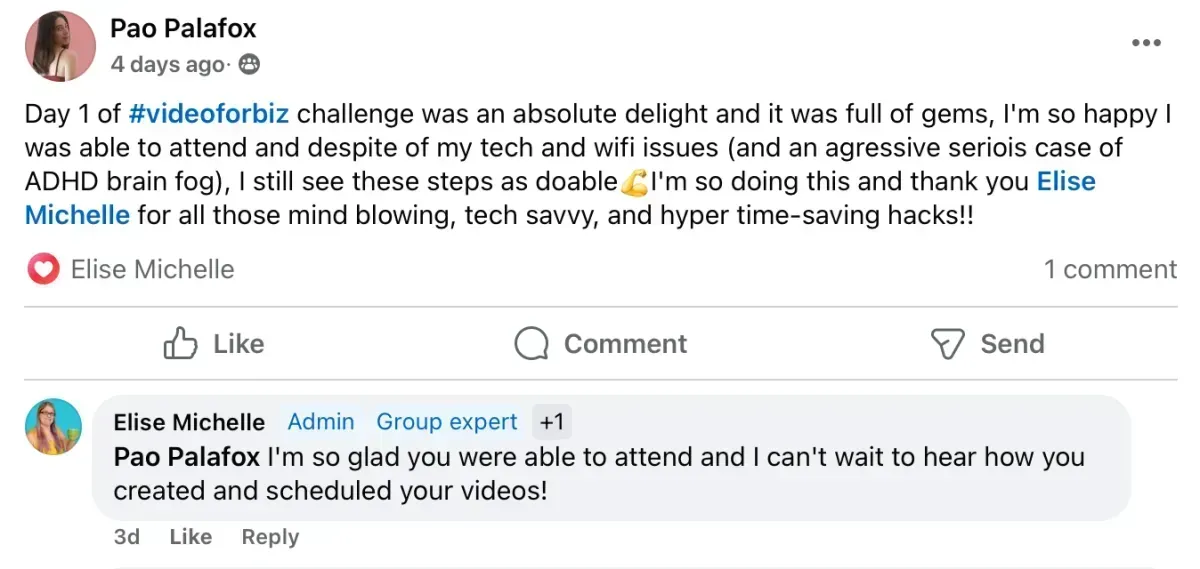View reactions by Elise Michelle
1200x569 pixels.
(152, 269)
